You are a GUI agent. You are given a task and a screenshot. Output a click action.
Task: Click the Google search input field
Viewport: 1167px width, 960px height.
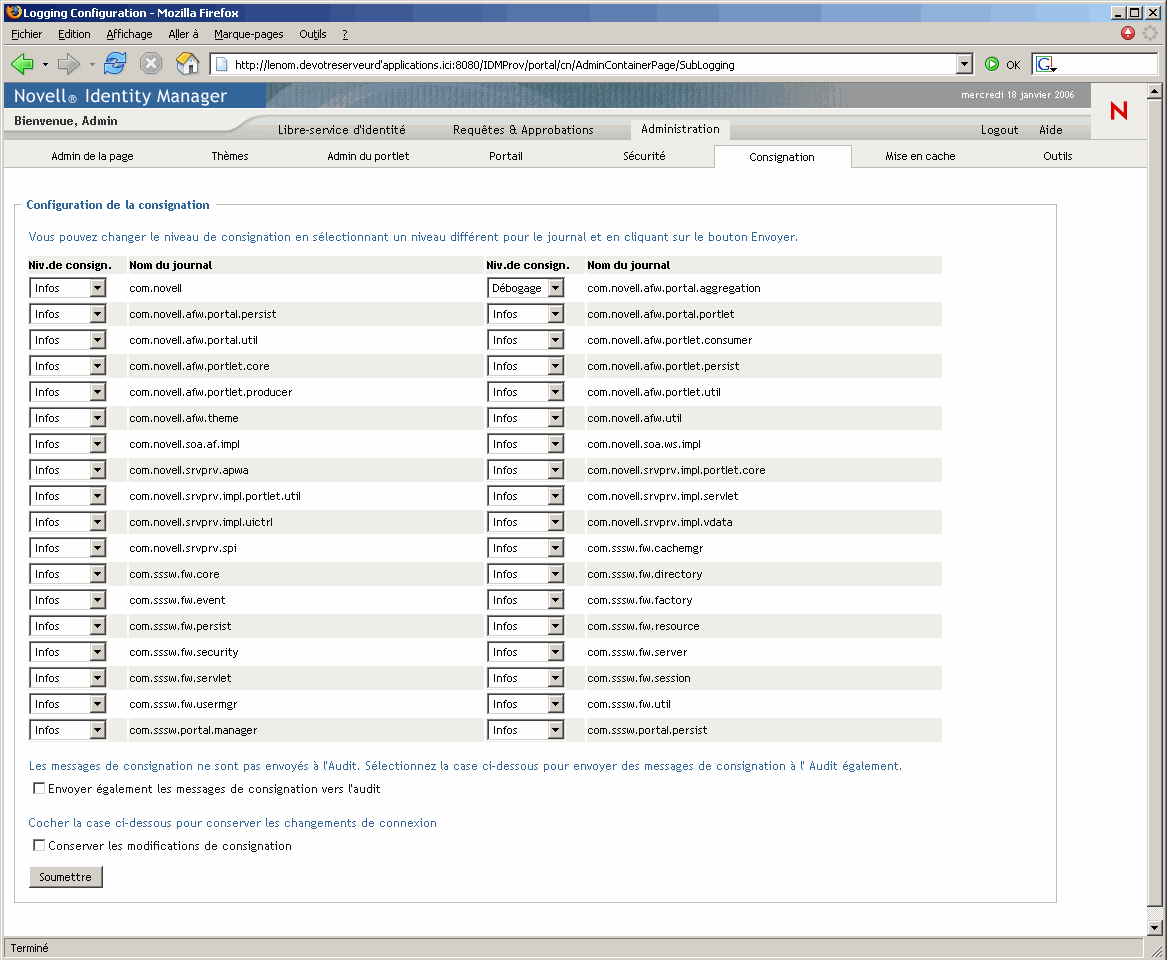(x=1107, y=65)
